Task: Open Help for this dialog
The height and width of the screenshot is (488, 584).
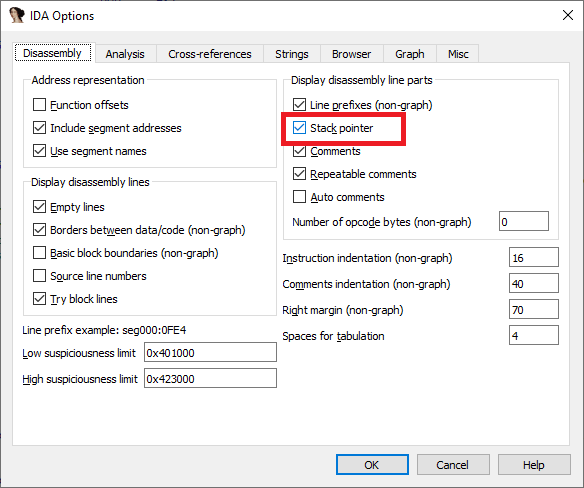Action: (x=534, y=465)
